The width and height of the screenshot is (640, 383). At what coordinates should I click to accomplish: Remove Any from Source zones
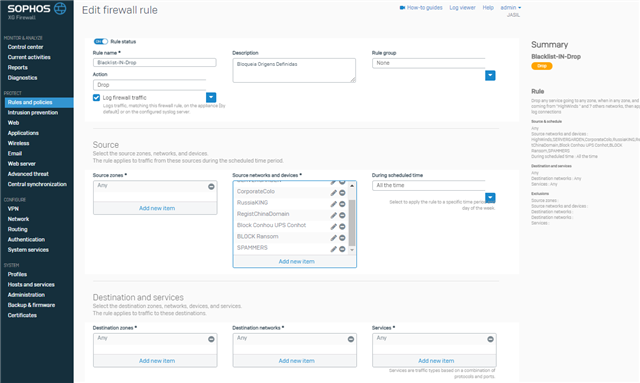pos(211,187)
